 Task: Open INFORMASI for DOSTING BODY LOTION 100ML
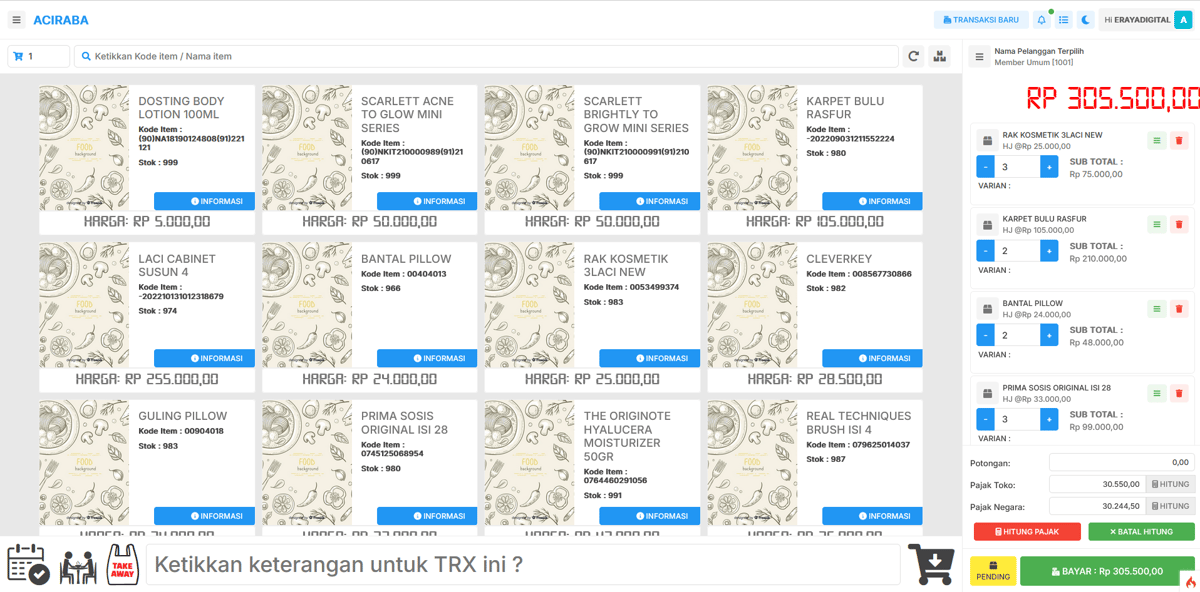click(204, 201)
